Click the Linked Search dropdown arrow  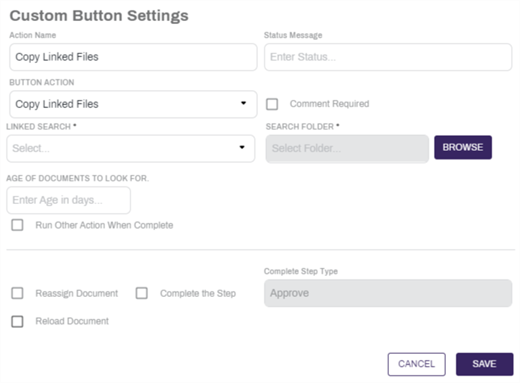(x=242, y=147)
